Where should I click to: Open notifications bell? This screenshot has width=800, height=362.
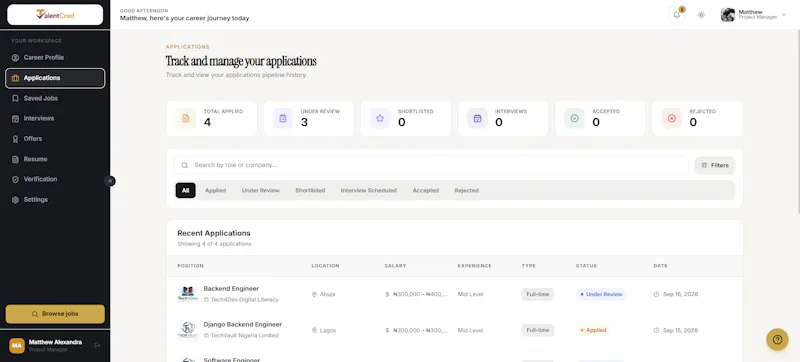tap(677, 15)
